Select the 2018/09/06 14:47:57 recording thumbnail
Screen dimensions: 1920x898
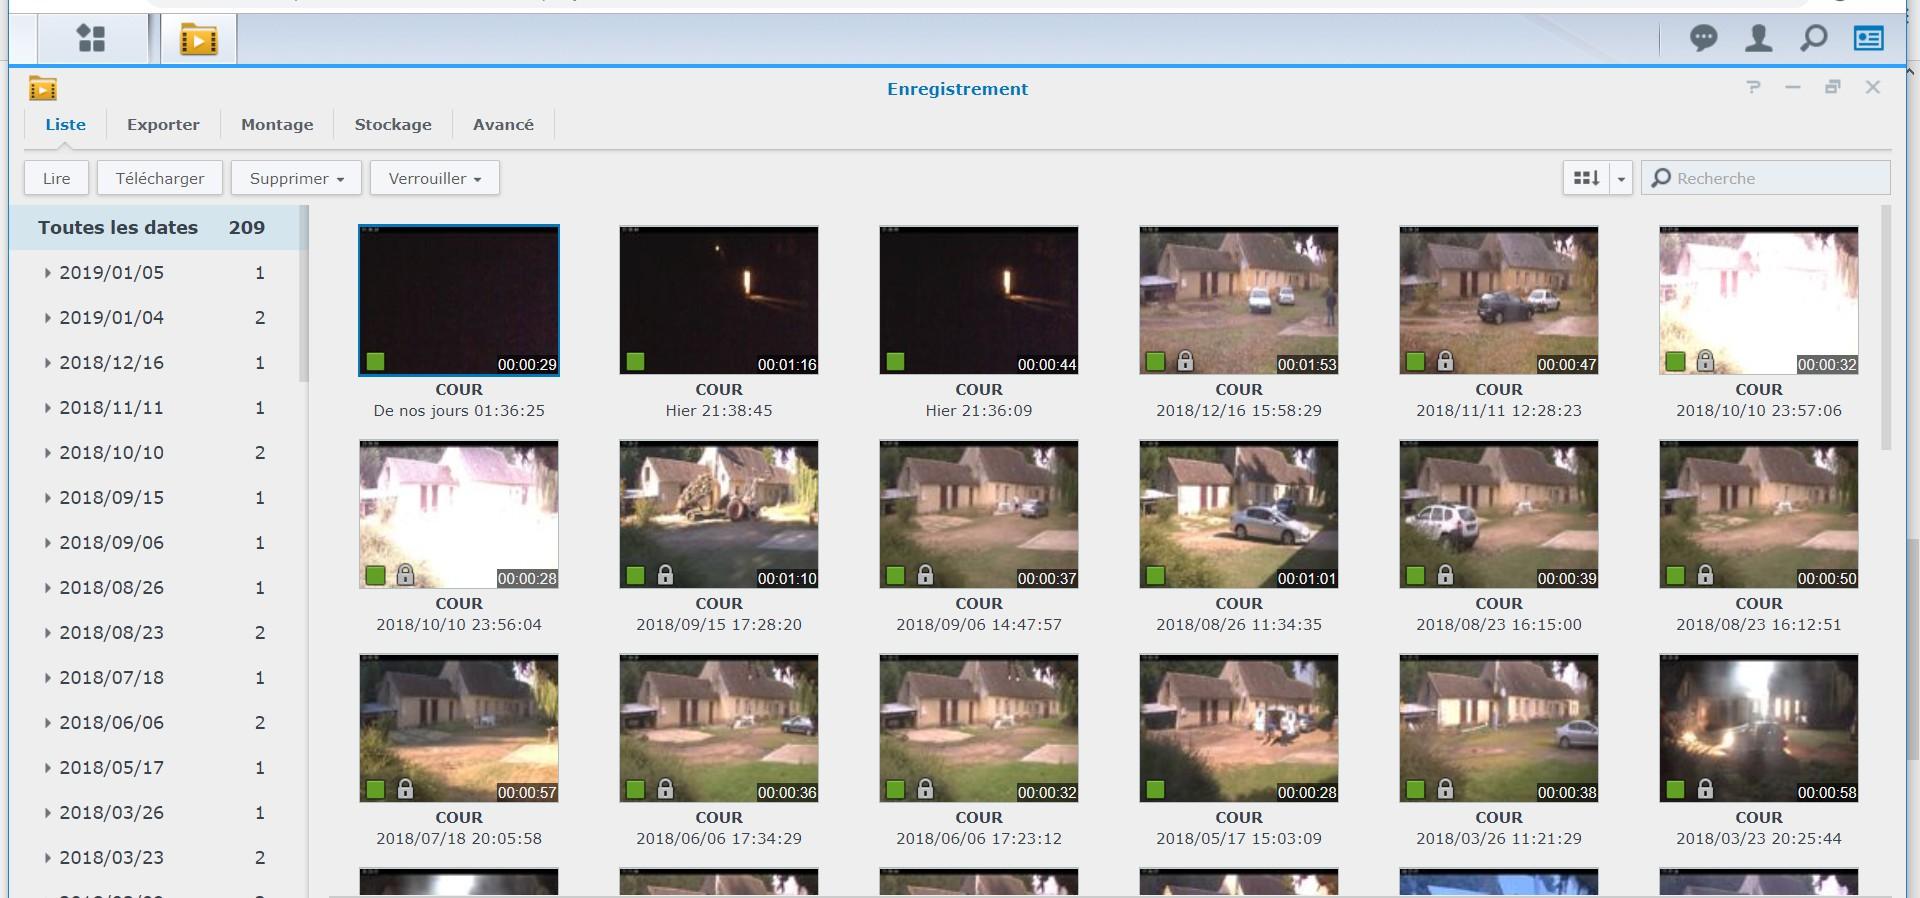979,514
